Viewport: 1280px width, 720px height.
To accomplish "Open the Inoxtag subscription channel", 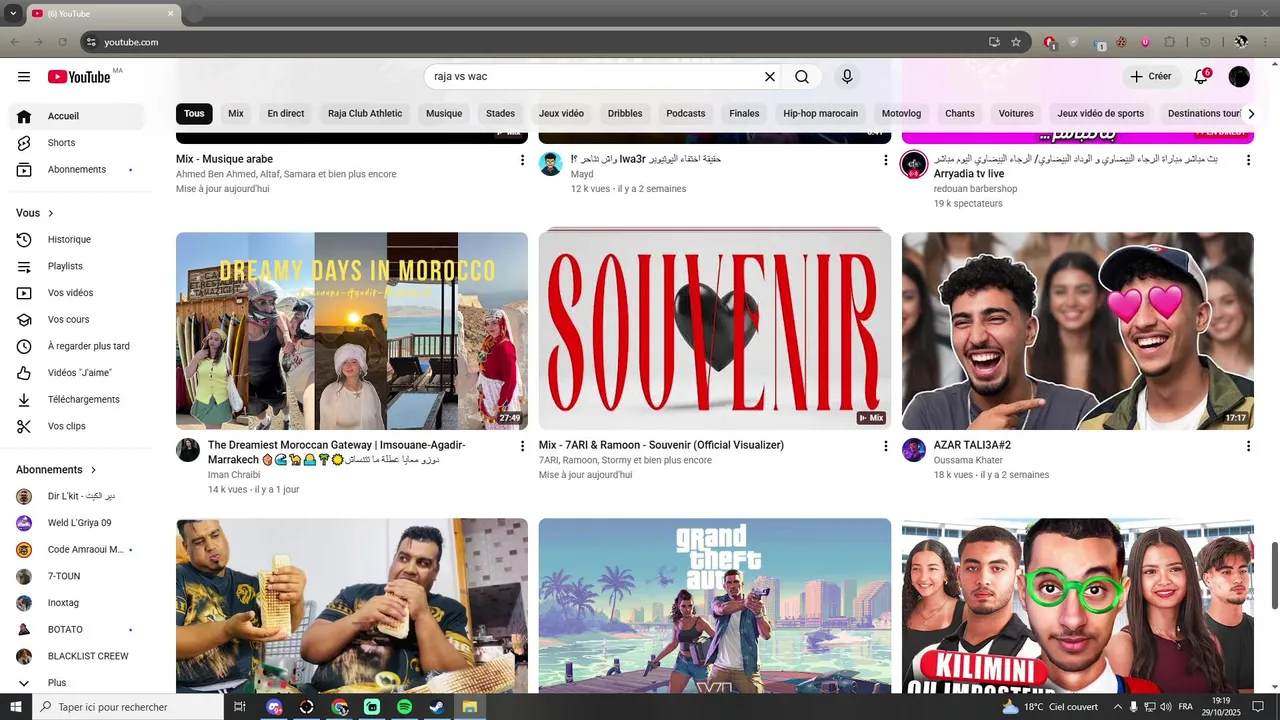I will 76,603.
